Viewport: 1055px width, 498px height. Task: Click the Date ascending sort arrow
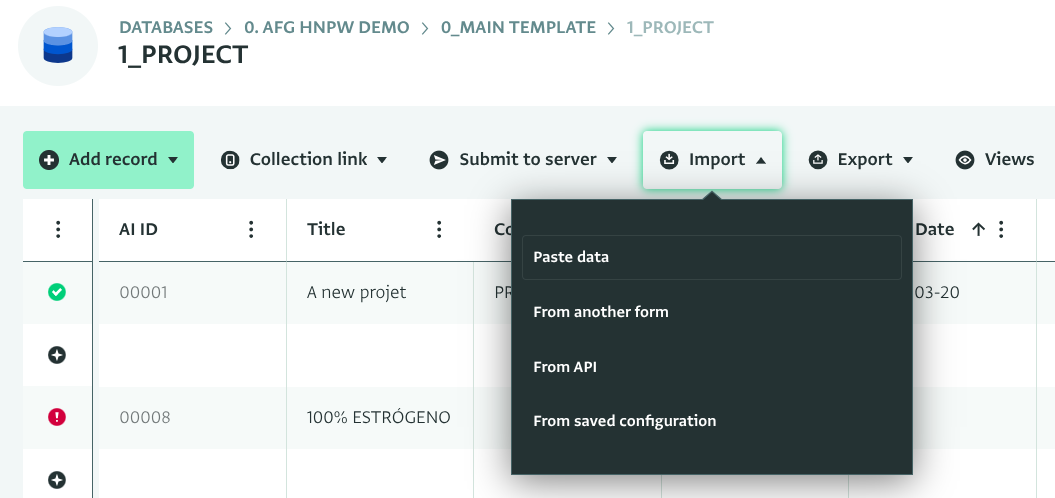coord(978,229)
